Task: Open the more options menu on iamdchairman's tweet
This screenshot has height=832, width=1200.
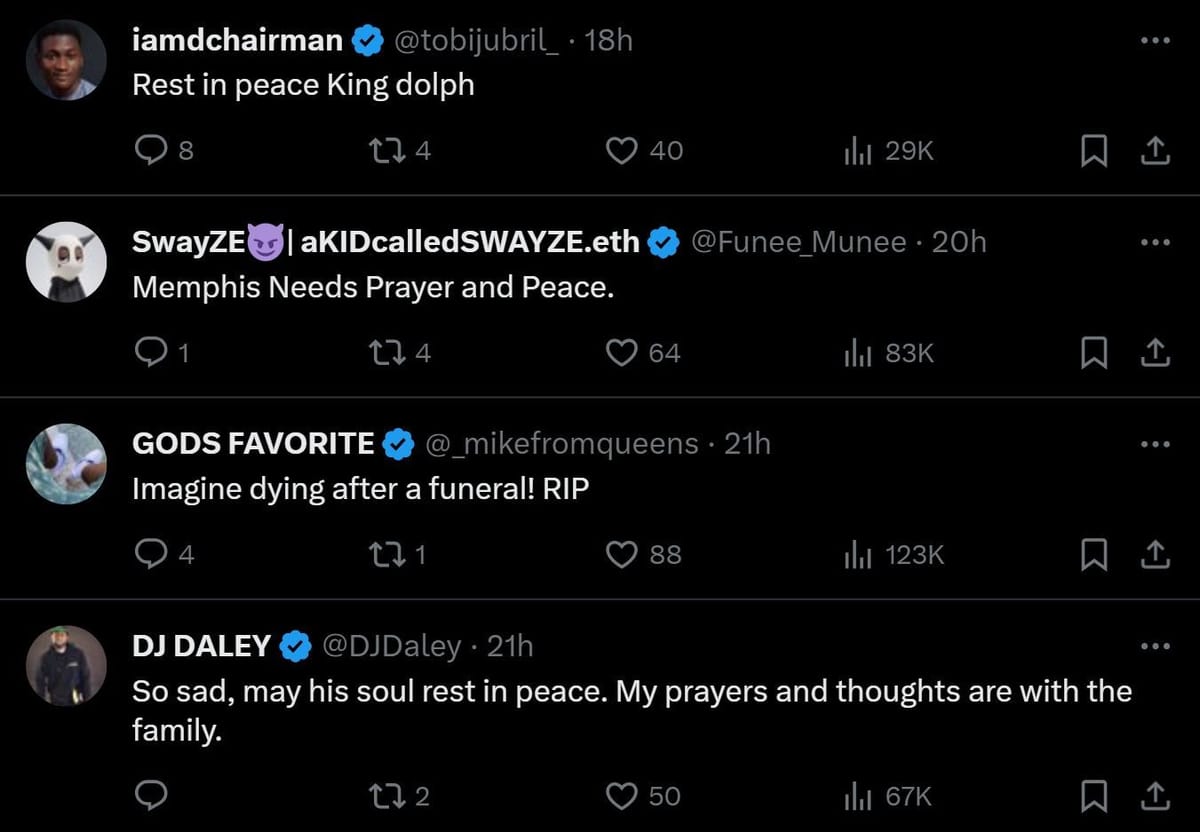Action: pyautogui.click(x=1156, y=40)
